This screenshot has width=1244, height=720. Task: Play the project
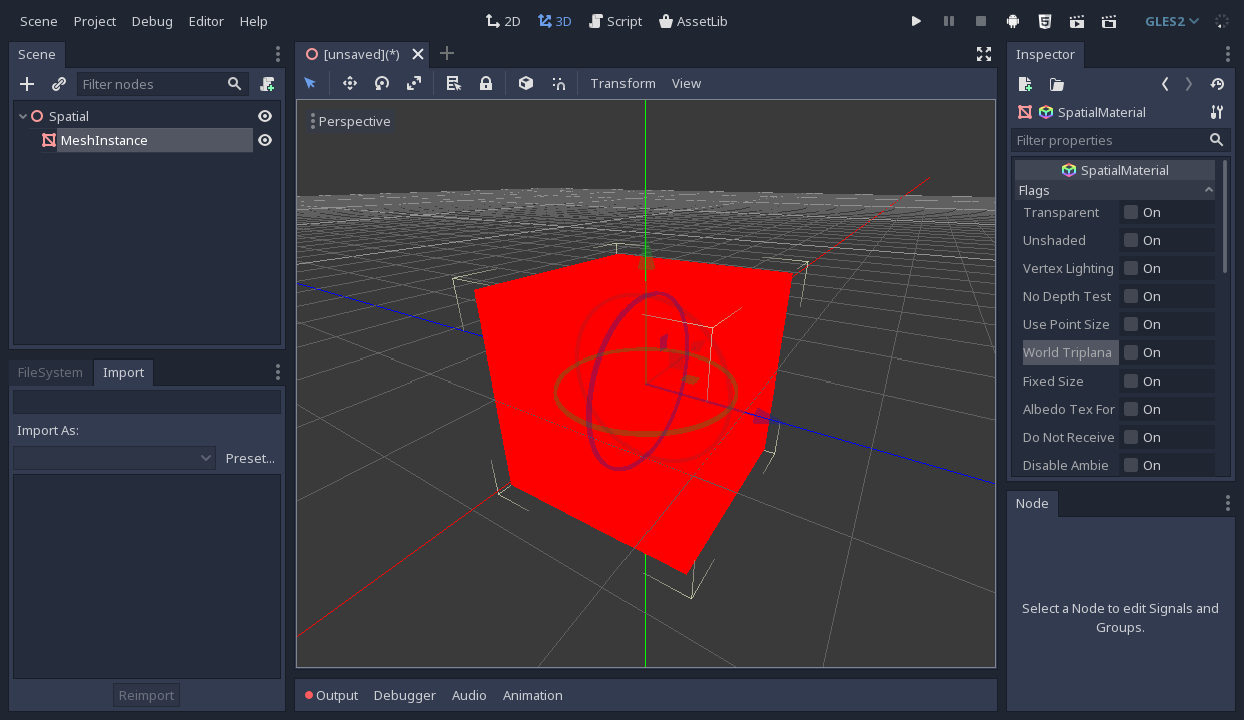916,21
